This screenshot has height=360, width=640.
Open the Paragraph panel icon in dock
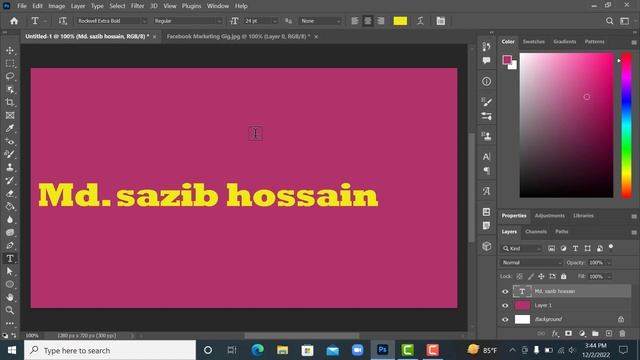(487, 171)
